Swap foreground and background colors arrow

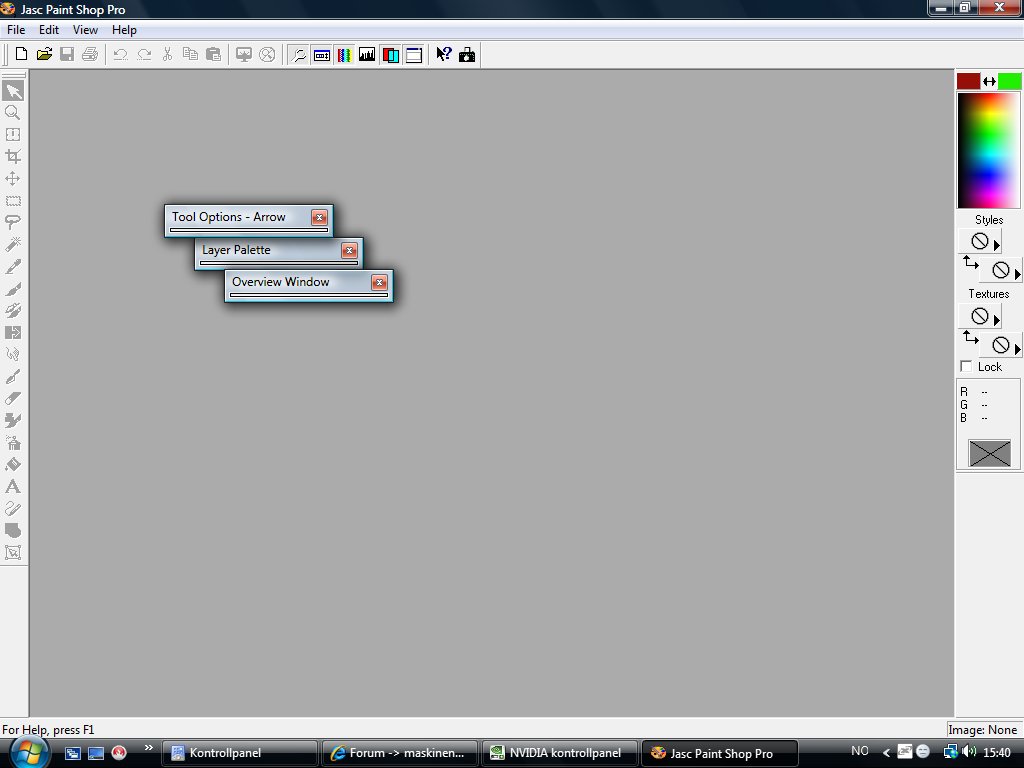click(x=989, y=81)
